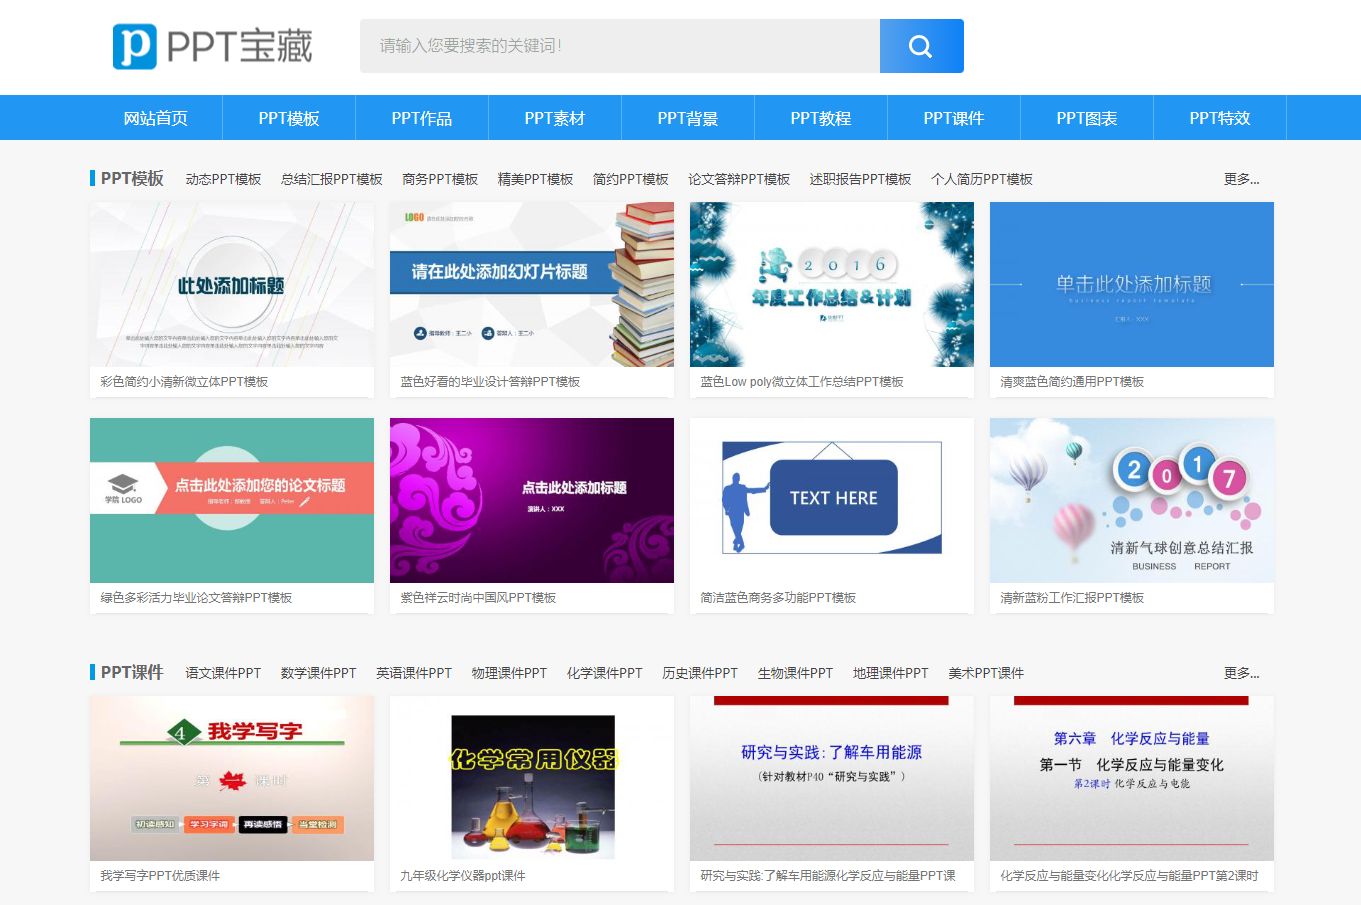This screenshot has width=1361, height=905.
Task: Open the 动态PPT模板 category link
Action: (223, 179)
